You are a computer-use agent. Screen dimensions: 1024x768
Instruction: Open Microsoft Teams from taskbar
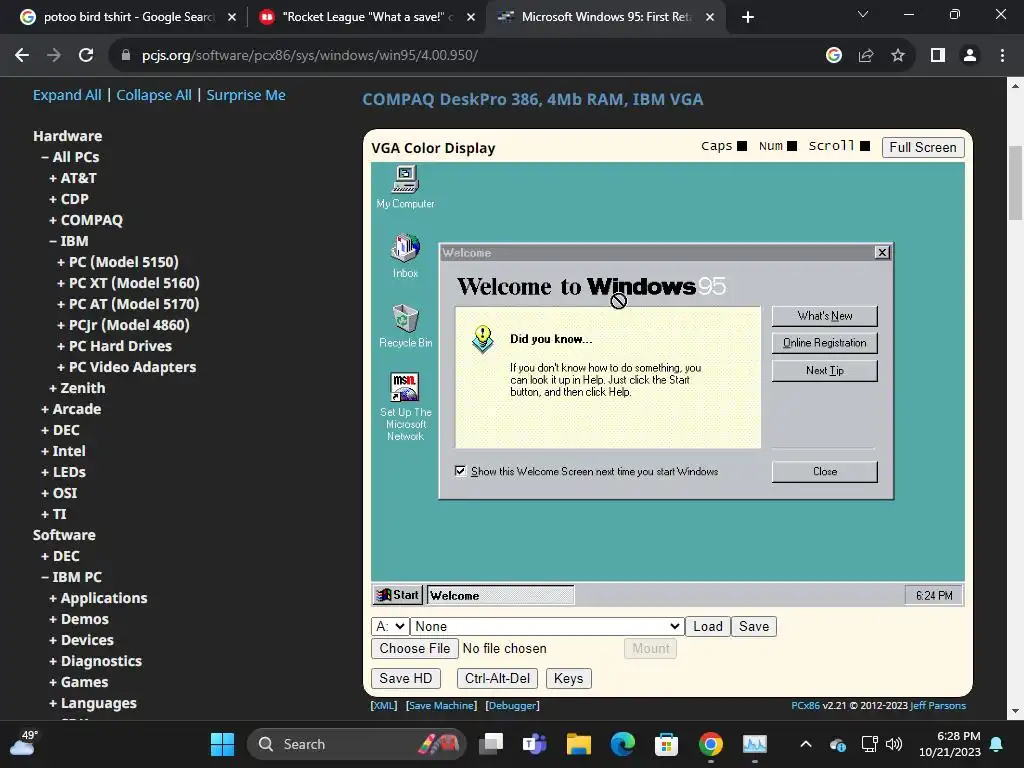click(x=535, y=744)
